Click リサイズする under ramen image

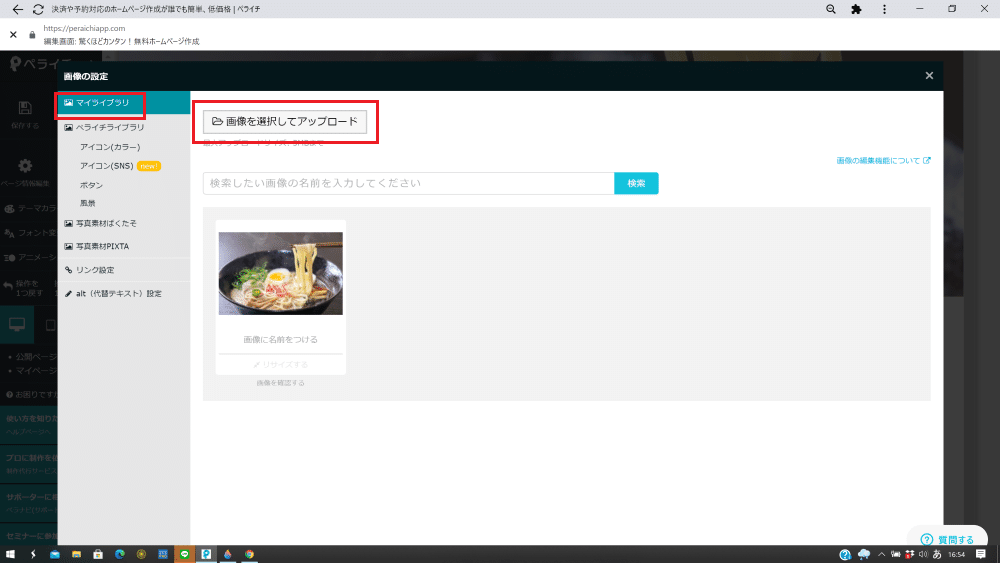pyautogui.click(x=281, y=365)
